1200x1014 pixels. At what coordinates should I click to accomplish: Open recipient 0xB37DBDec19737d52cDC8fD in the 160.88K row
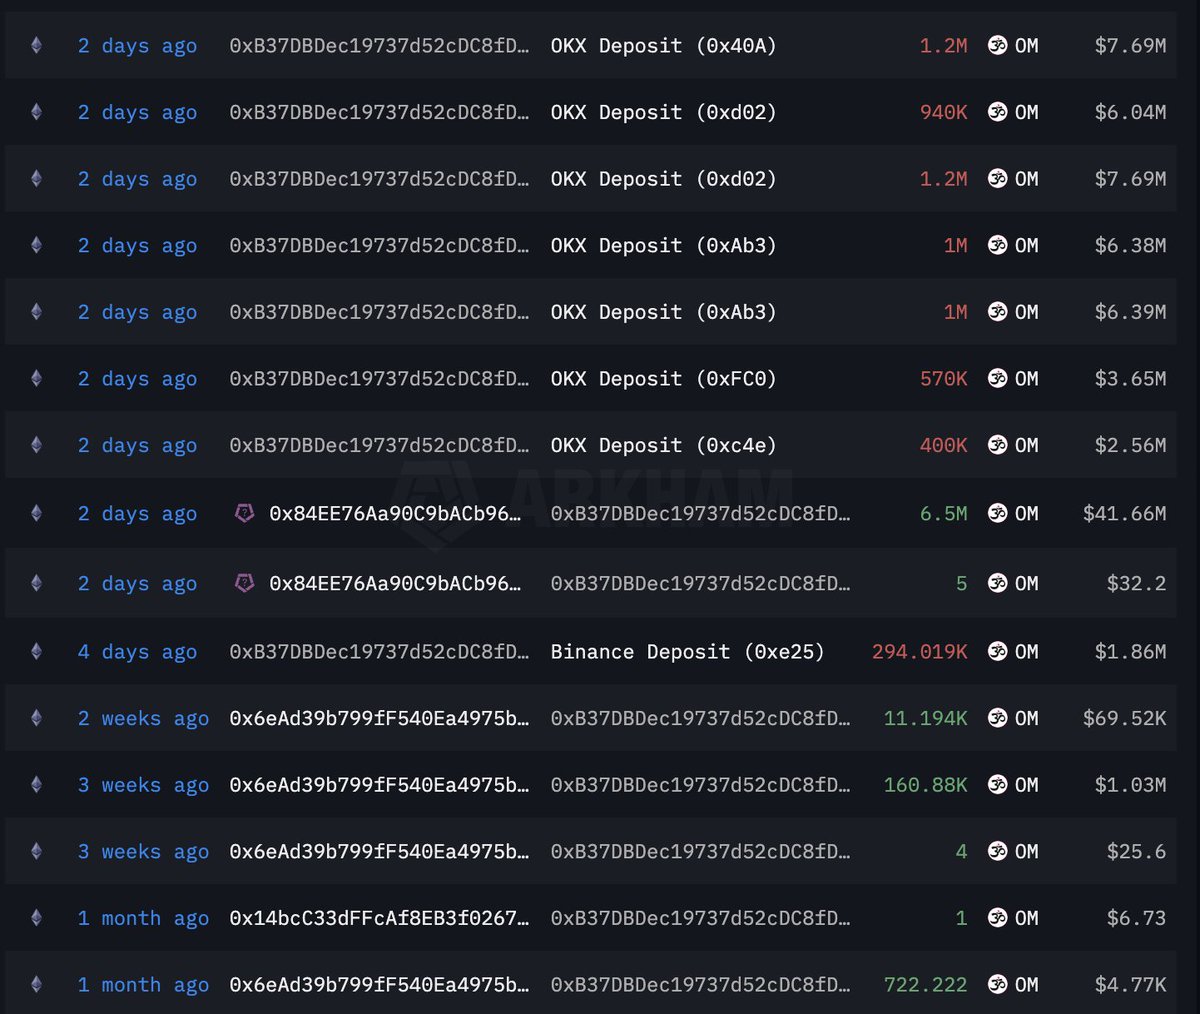(700, 785)
